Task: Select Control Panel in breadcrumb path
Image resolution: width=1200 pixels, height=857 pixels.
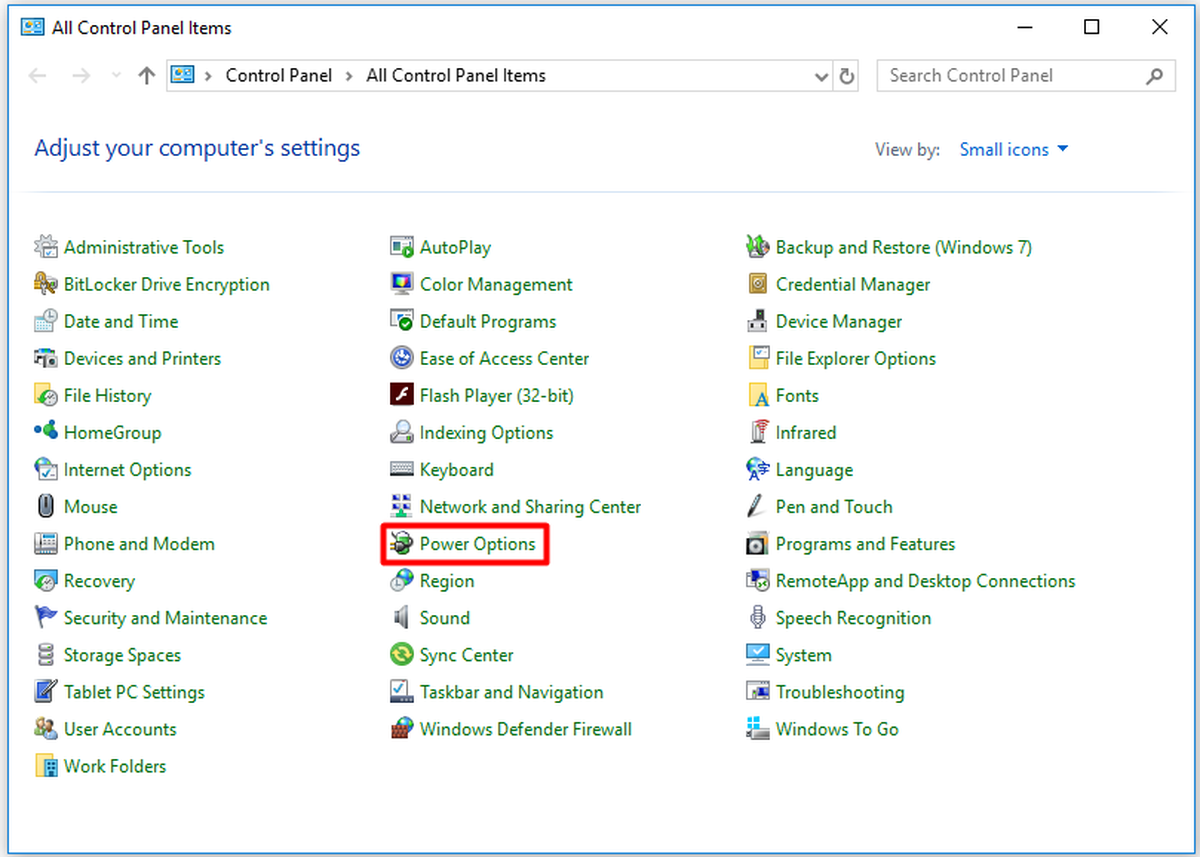Action: tap(279, 76)
